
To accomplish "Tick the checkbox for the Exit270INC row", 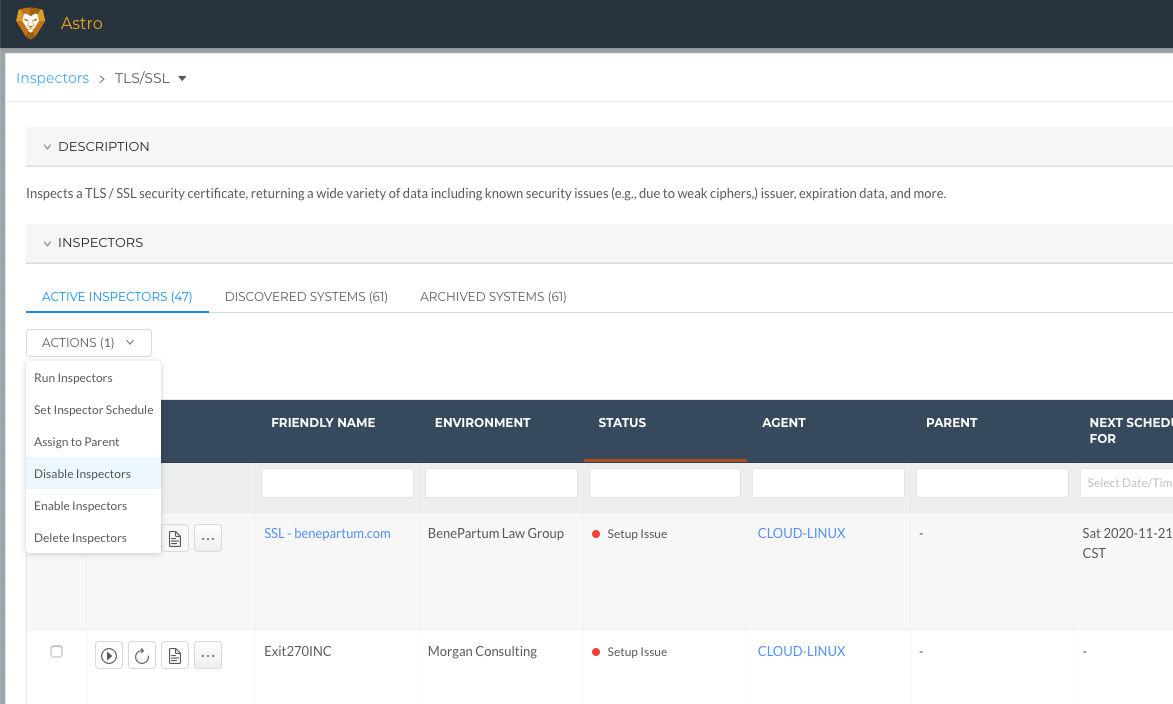I will tap(56, 651).
